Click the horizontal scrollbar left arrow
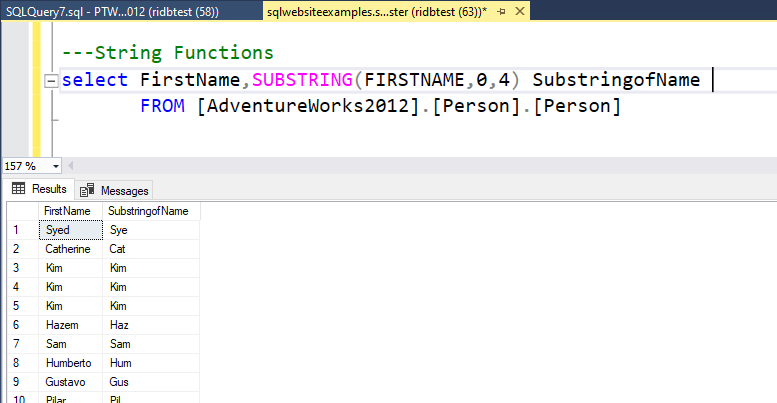The height and width of the screenshot is (403, 777). pyautogui.click(x=70, y=166)
